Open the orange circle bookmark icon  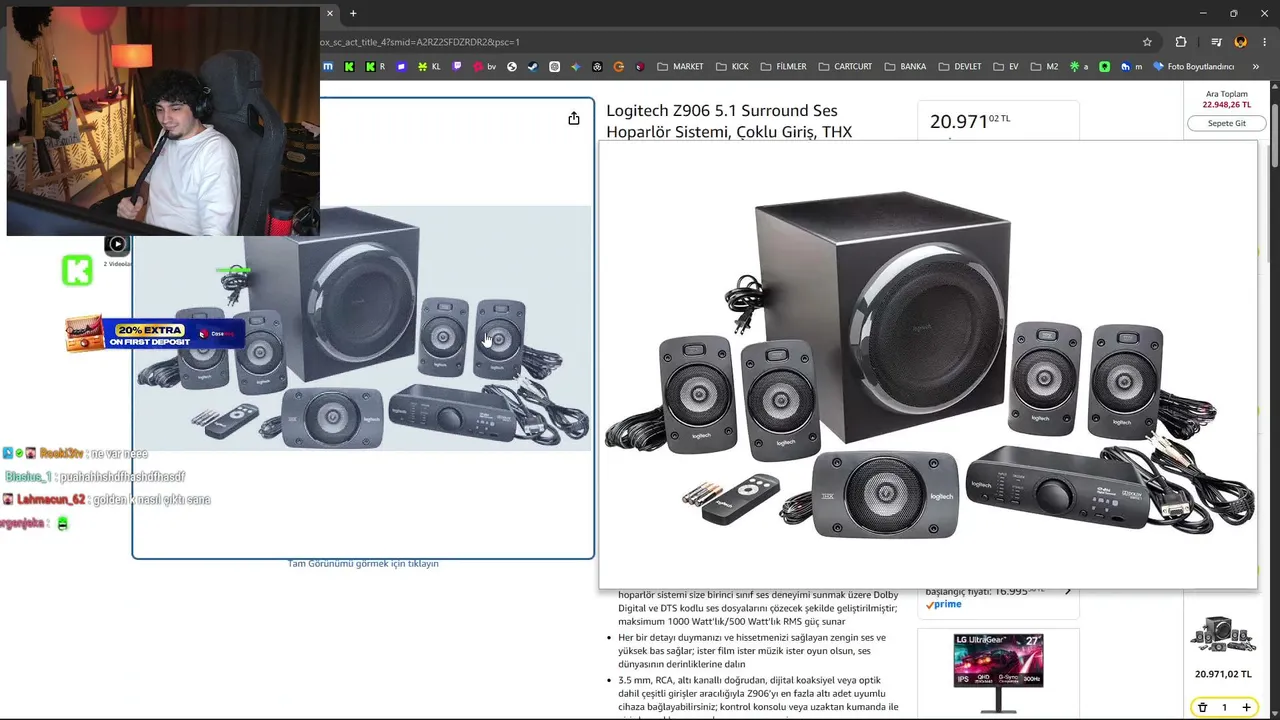pos(619,67)
